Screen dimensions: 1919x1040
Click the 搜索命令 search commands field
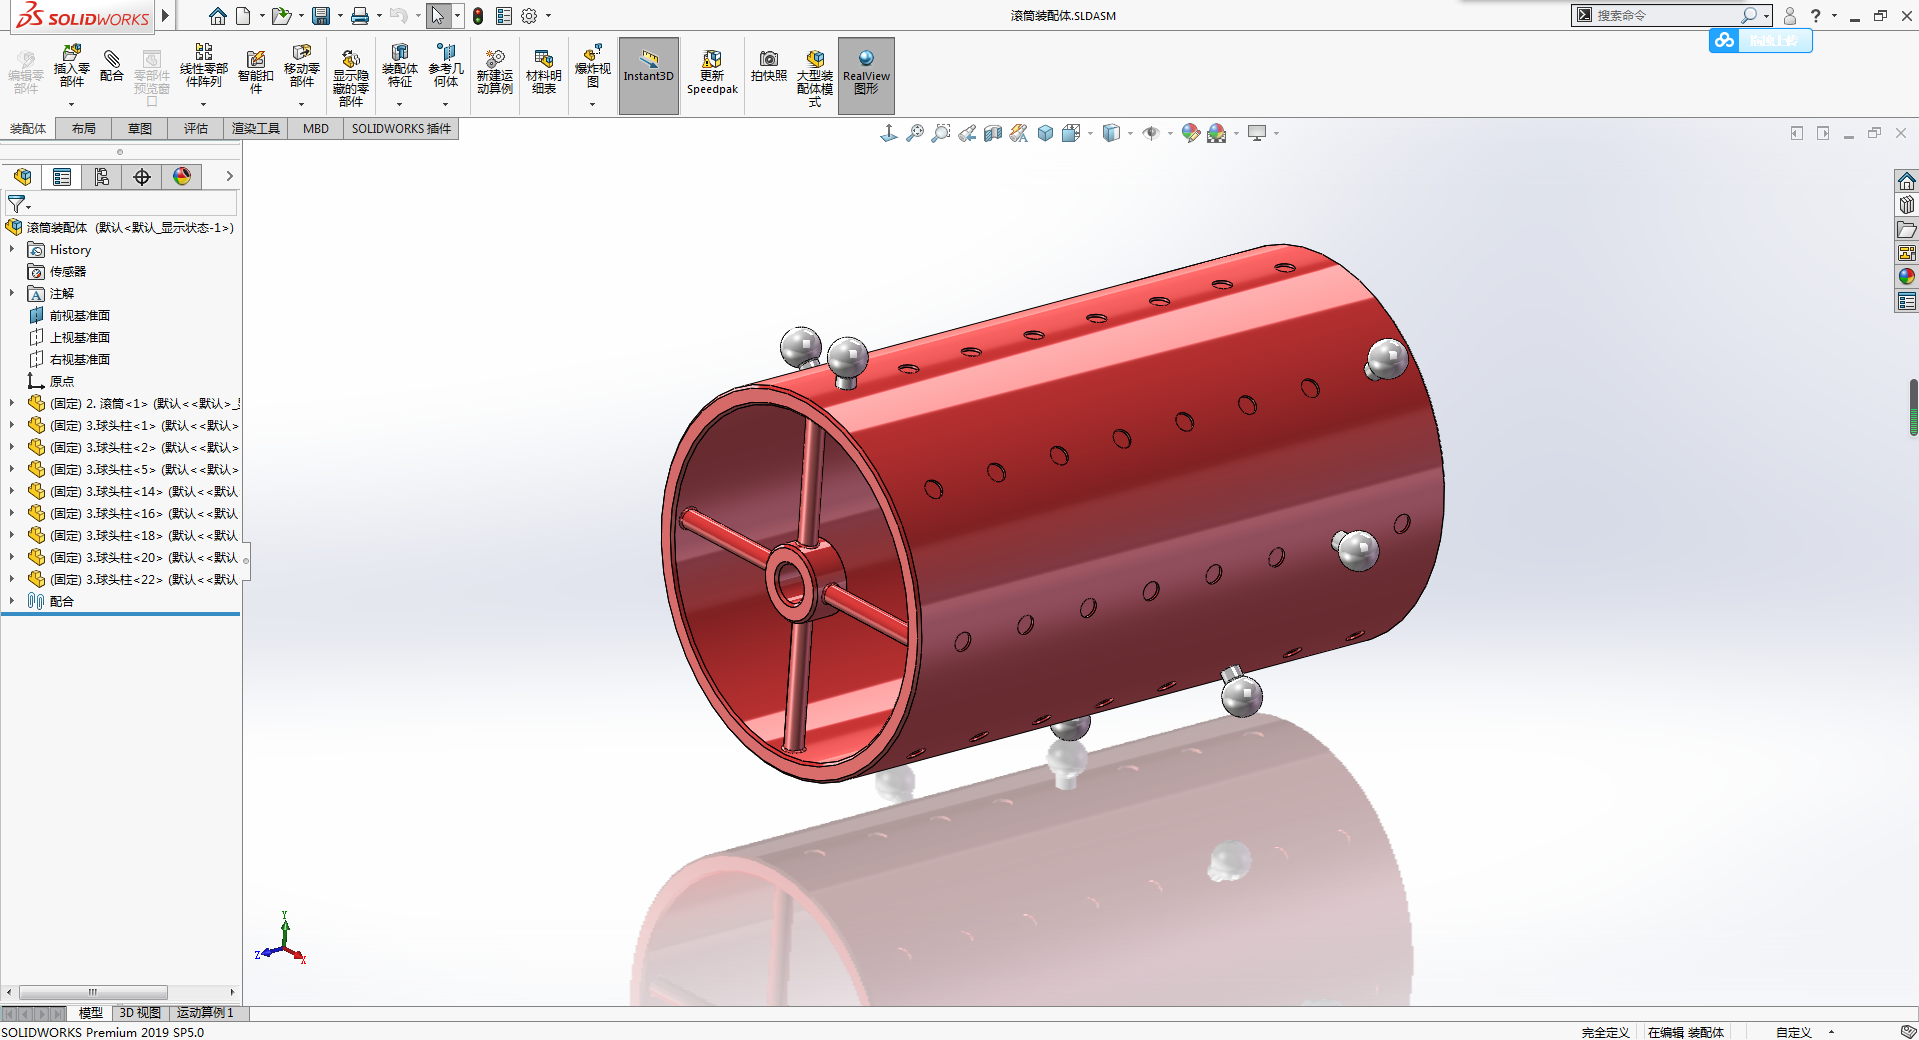pyautogui.click(x=1666, y=15)
